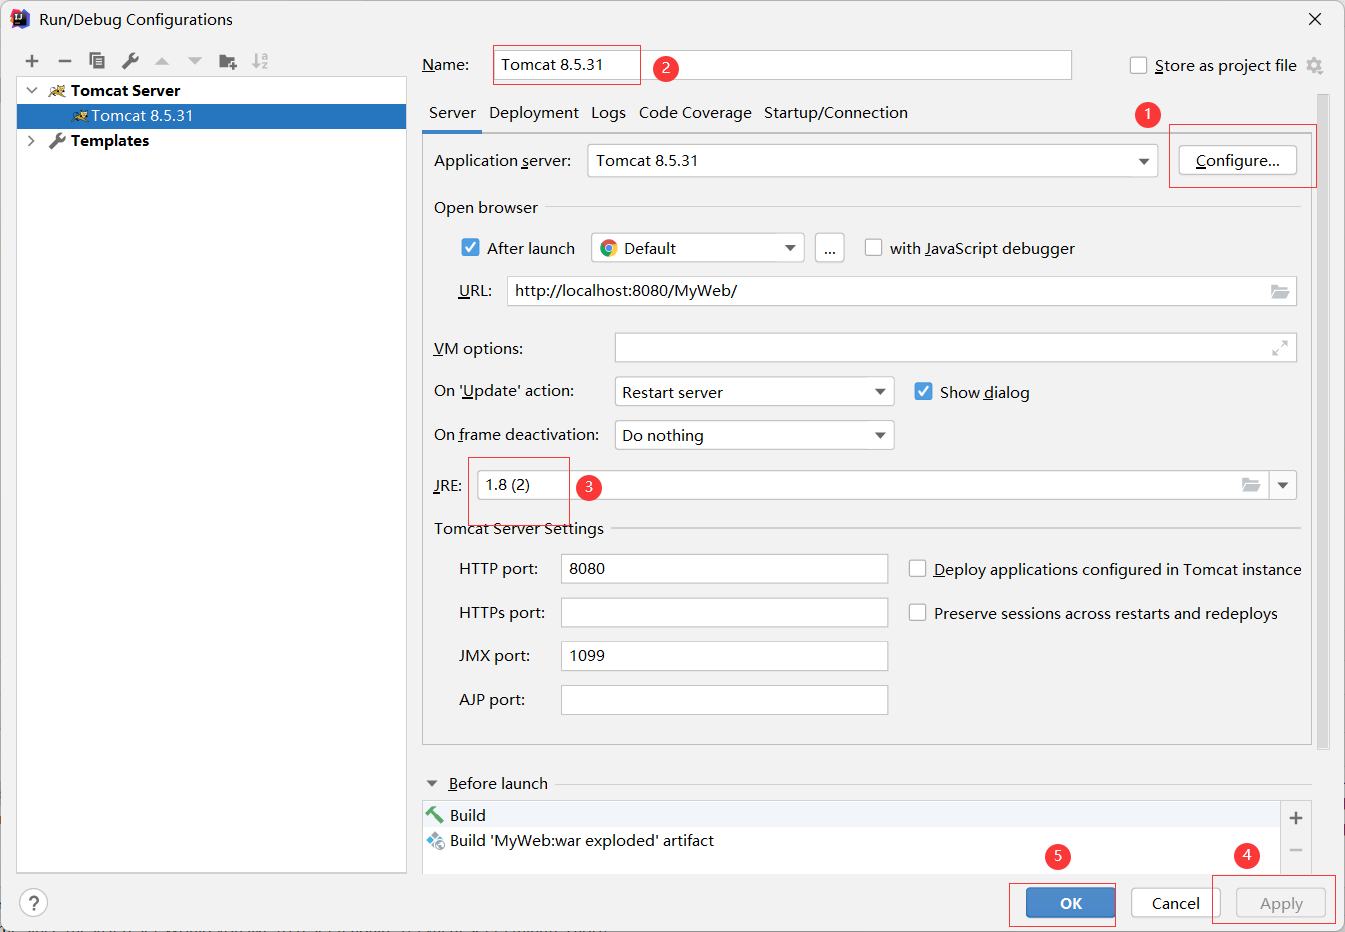Viewport: 1345px width, 932px height.
Task: Open Application server dropdown
Action: [1143, 161]
